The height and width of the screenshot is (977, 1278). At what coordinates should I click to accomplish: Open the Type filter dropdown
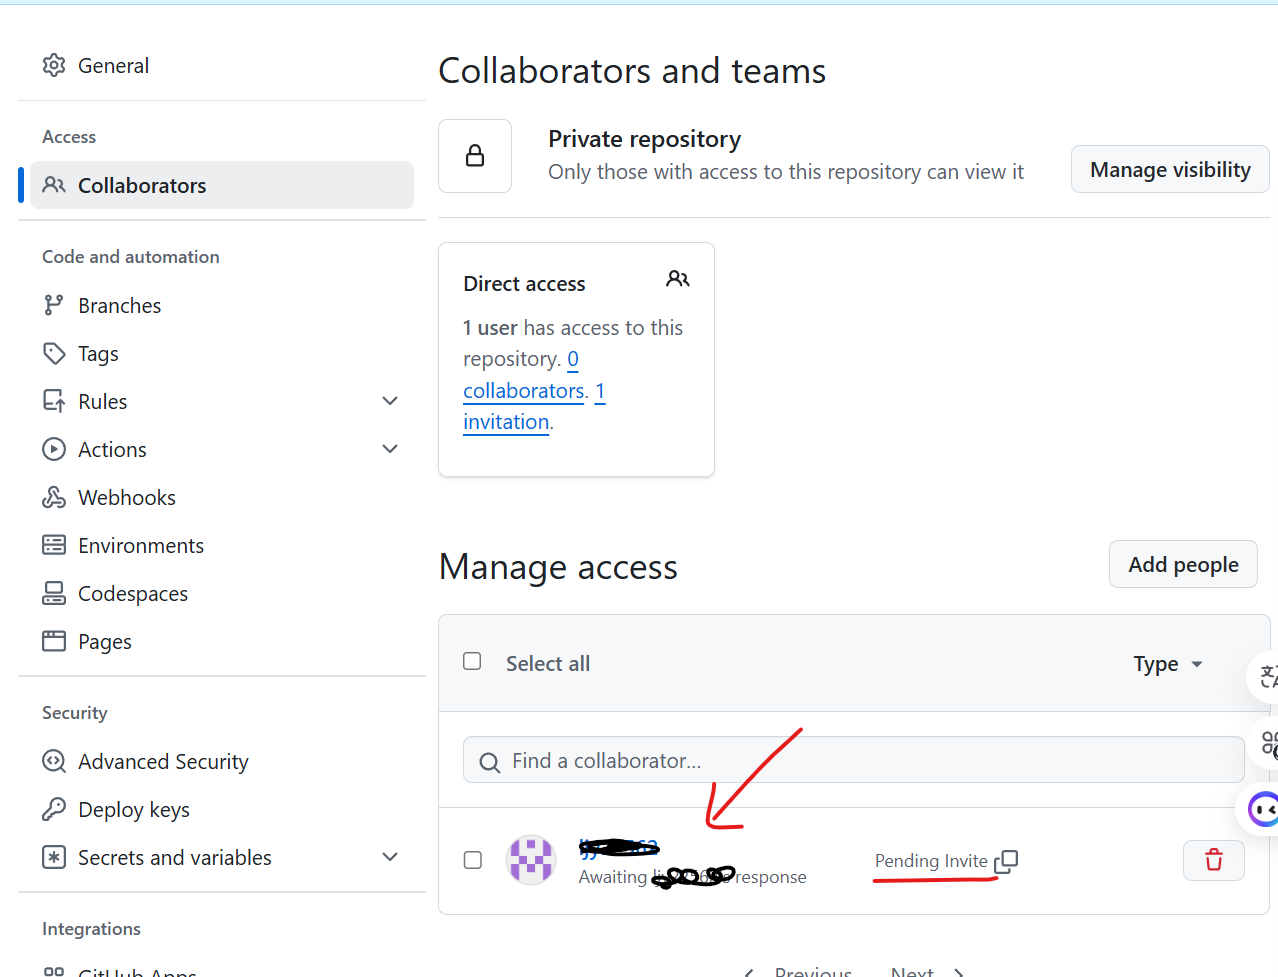tap(1168, 664)
